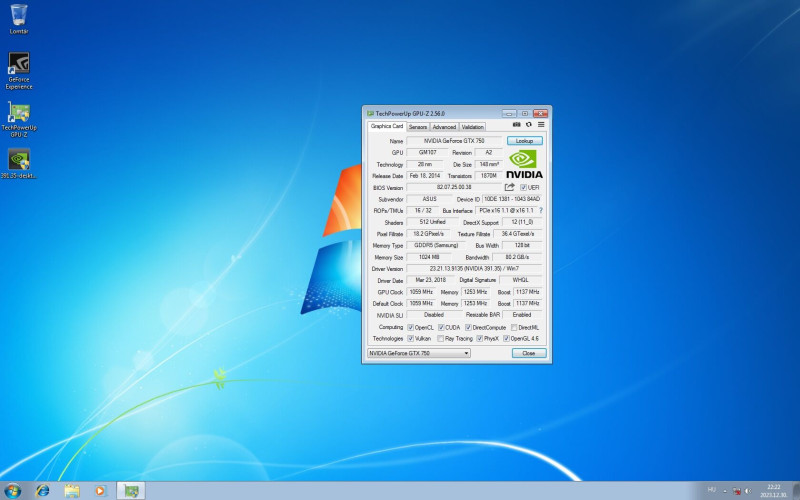Launch Windows Media Player from taskbar
This screenshot has width=800, height=500.
click(x=100, y=491)
